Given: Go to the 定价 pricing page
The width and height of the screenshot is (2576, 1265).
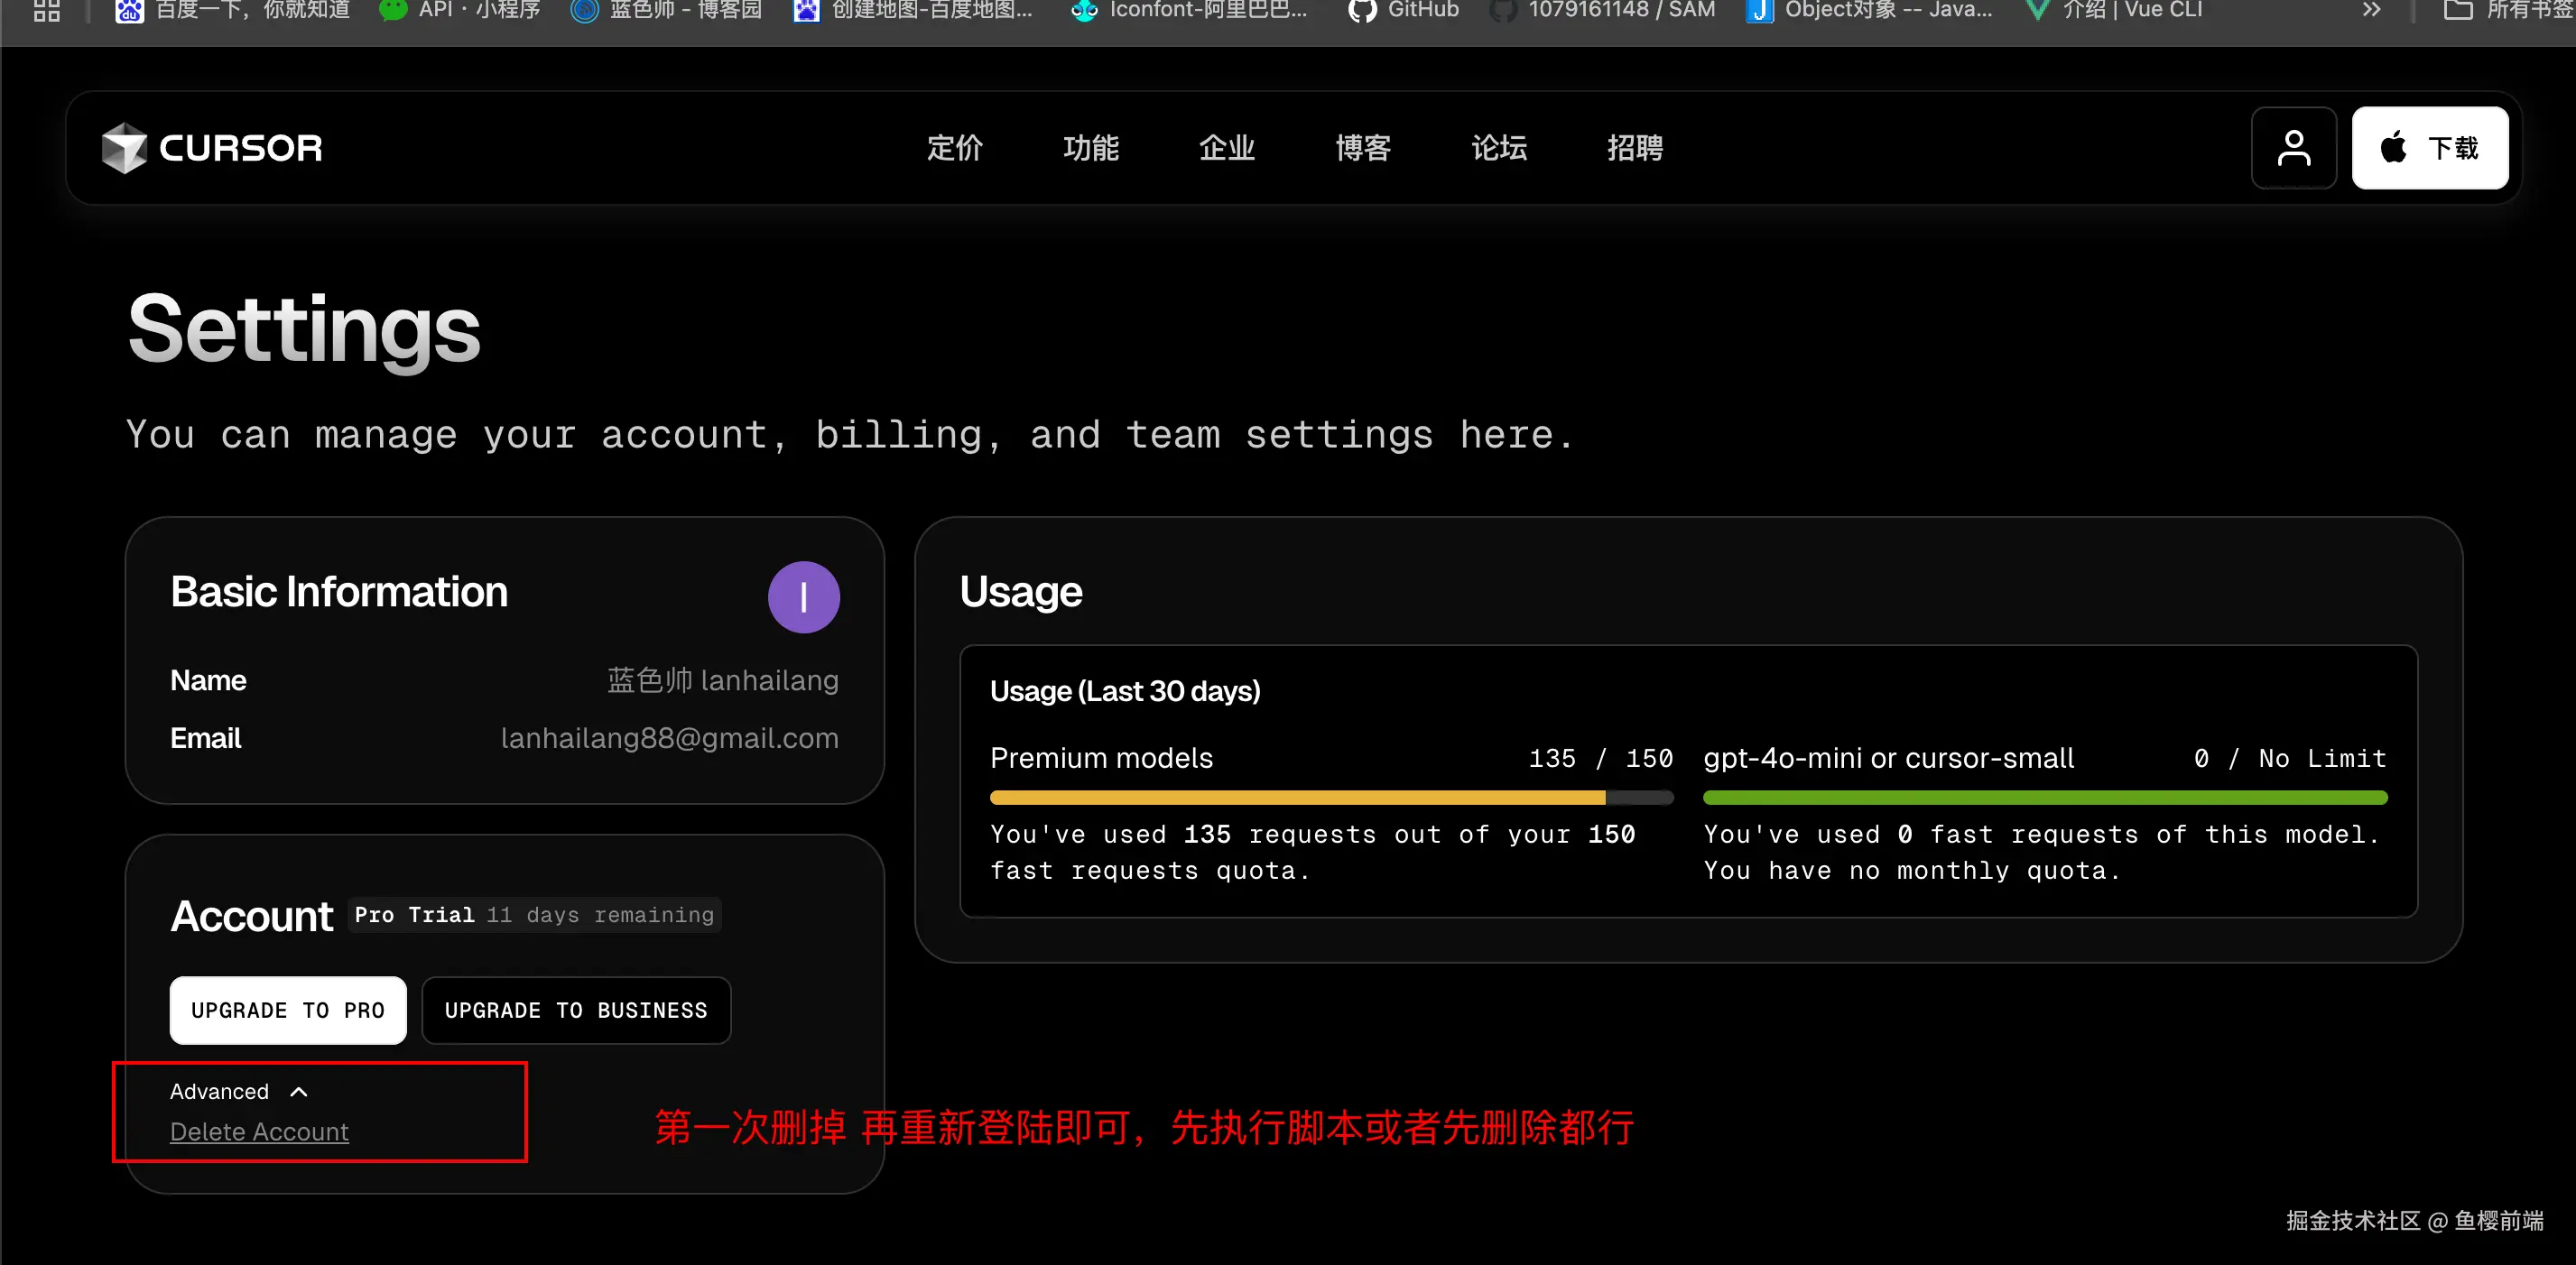Looking at the screenshot, I should coord(954,148).
